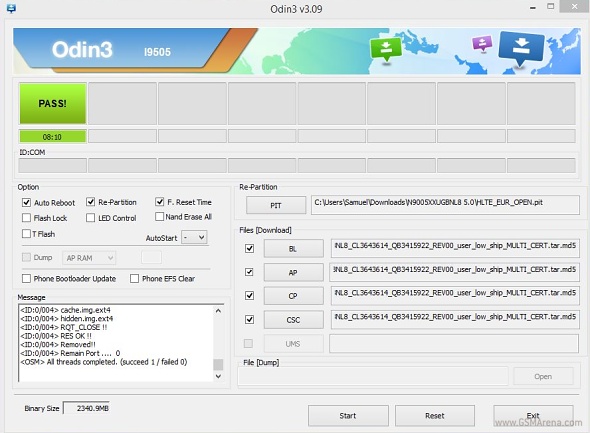This screenshot has height=433, width=590.
Task: Click the Start button
Action: tap(348, 416)
